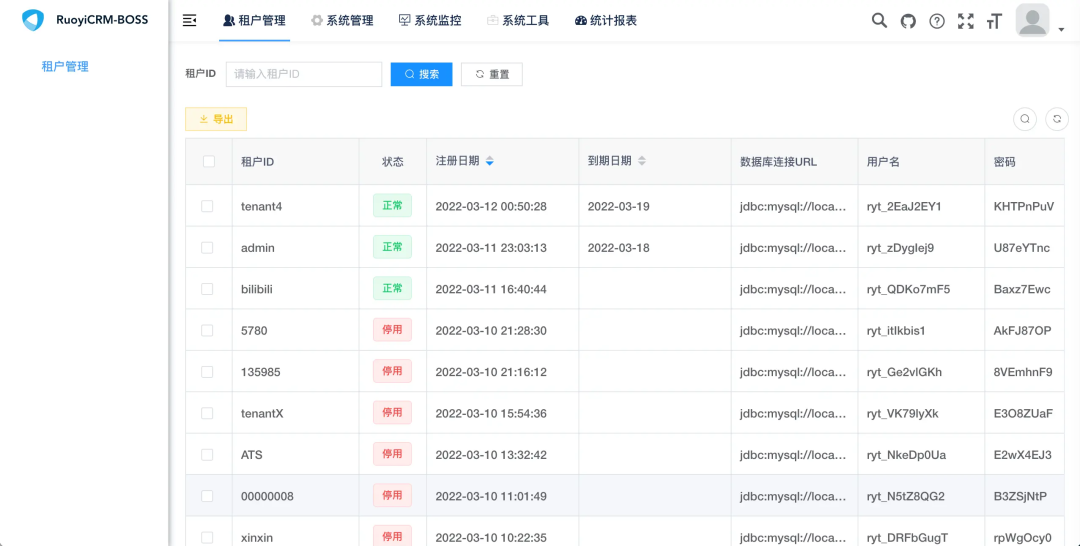Tick the checkbox for bilibili row

point(208,289)
